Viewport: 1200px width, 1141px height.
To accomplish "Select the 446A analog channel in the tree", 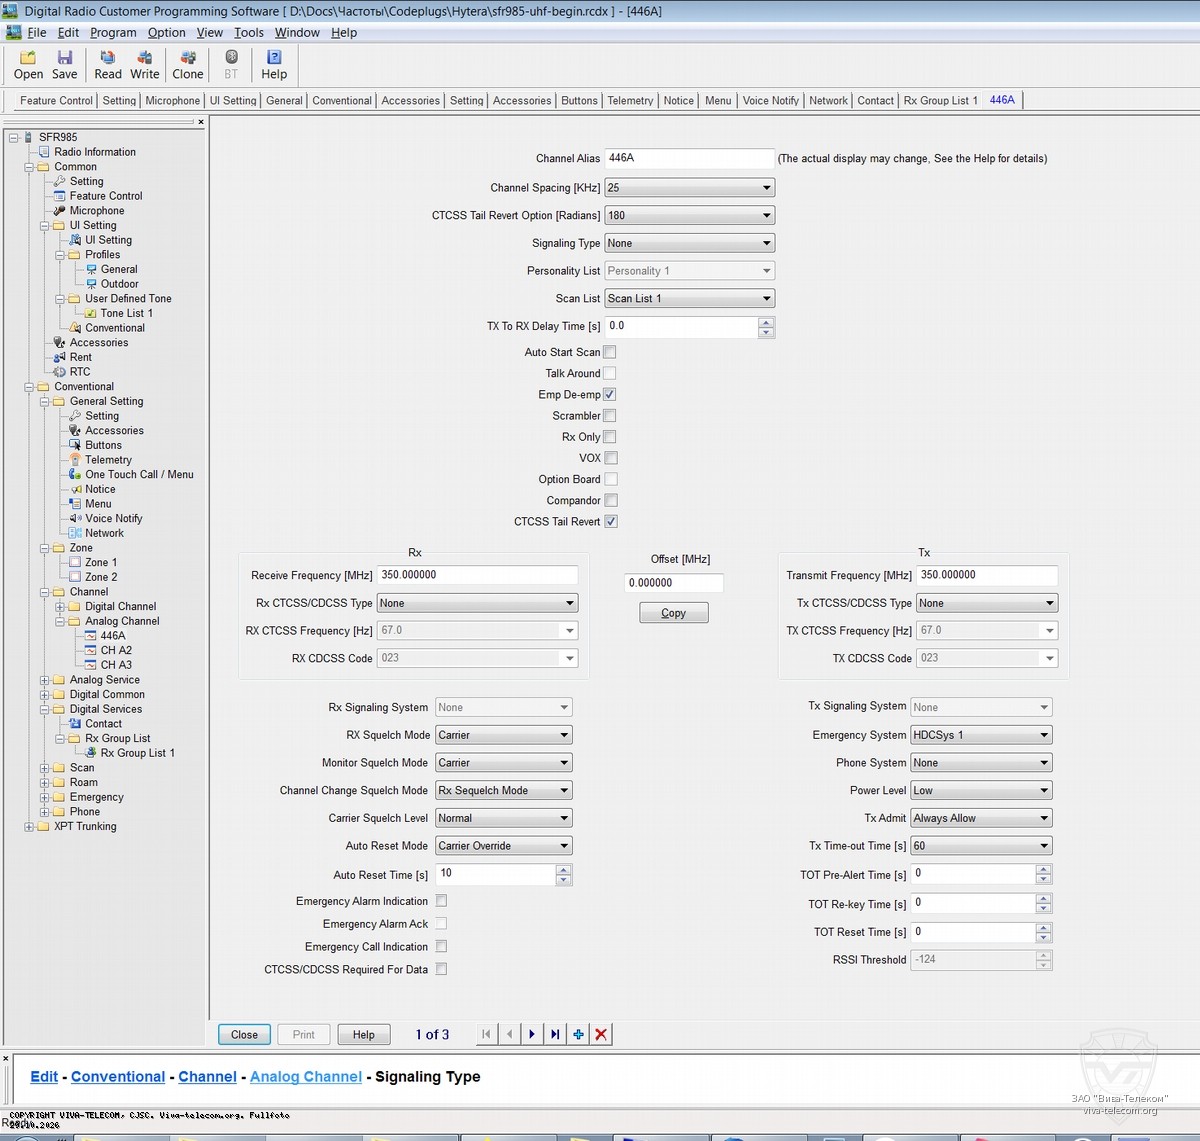I will [x=113, y=636].
